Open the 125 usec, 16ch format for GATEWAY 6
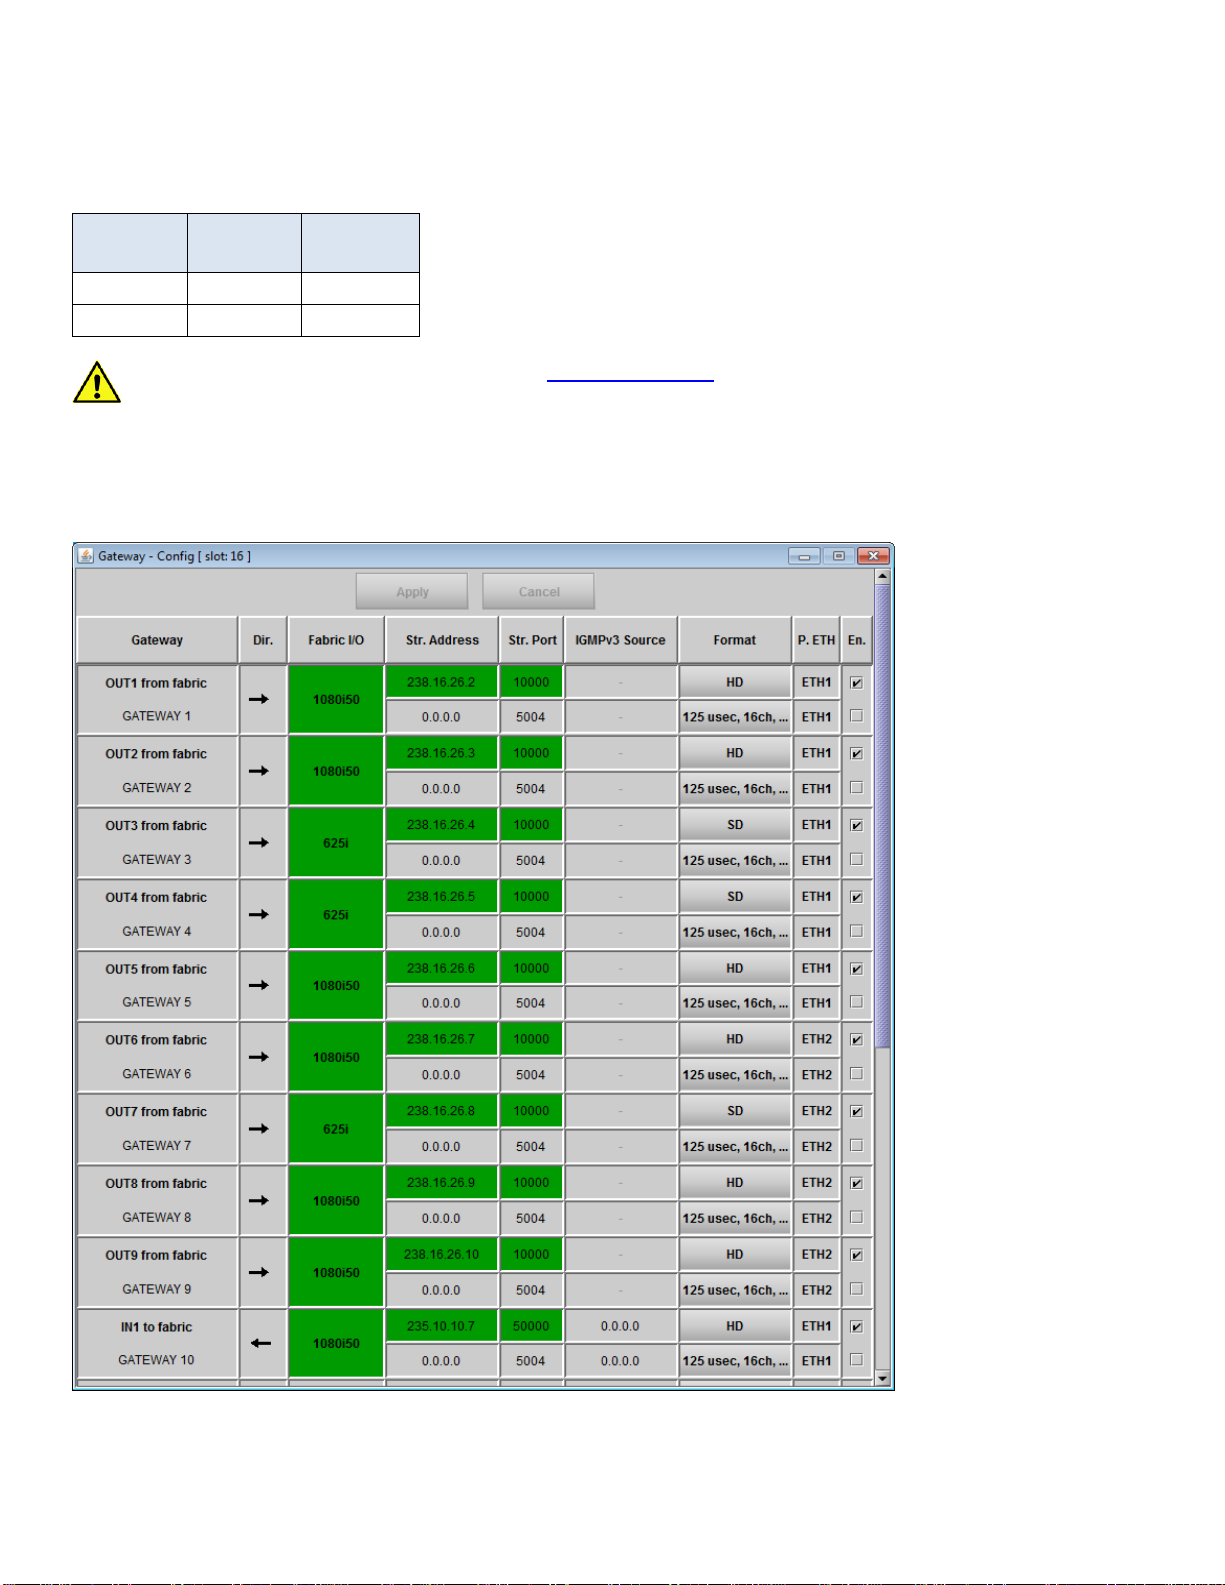 click(735, 1075)
